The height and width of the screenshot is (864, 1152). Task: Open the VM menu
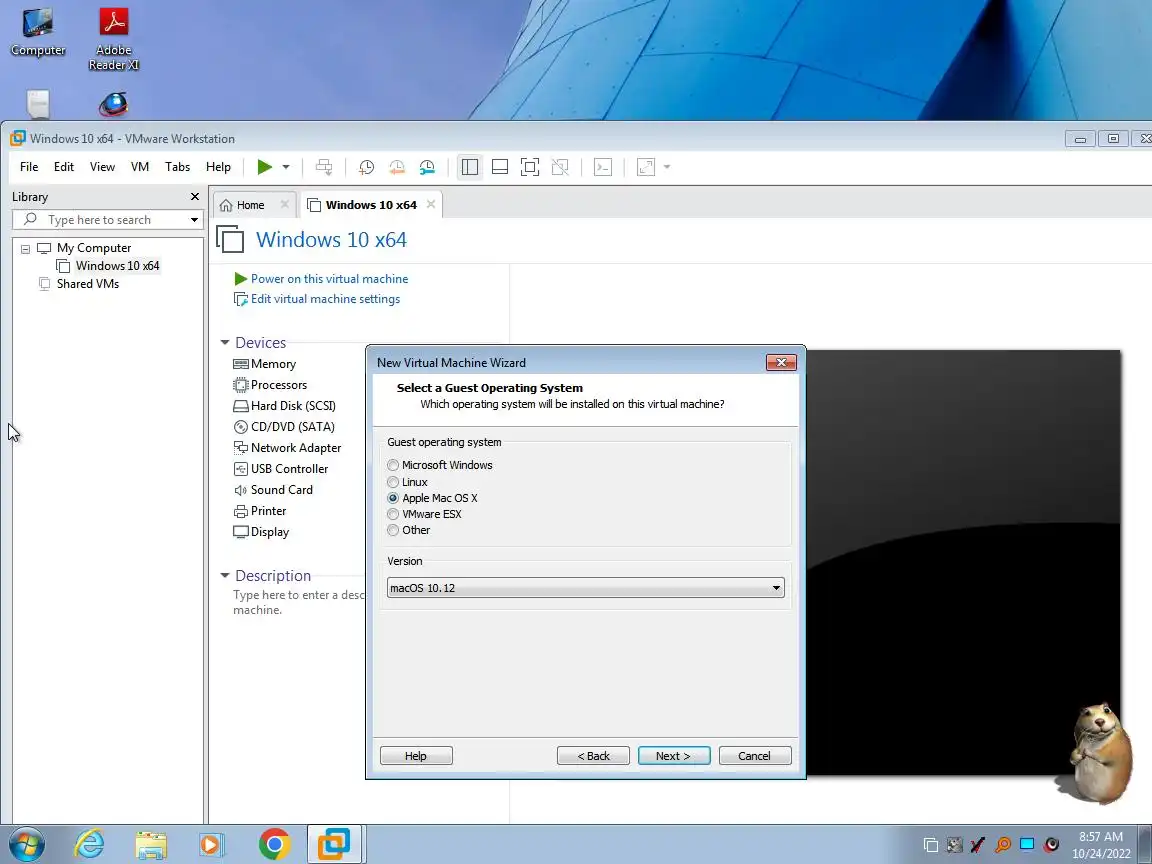pyautogui.click(x=140, y=167)
